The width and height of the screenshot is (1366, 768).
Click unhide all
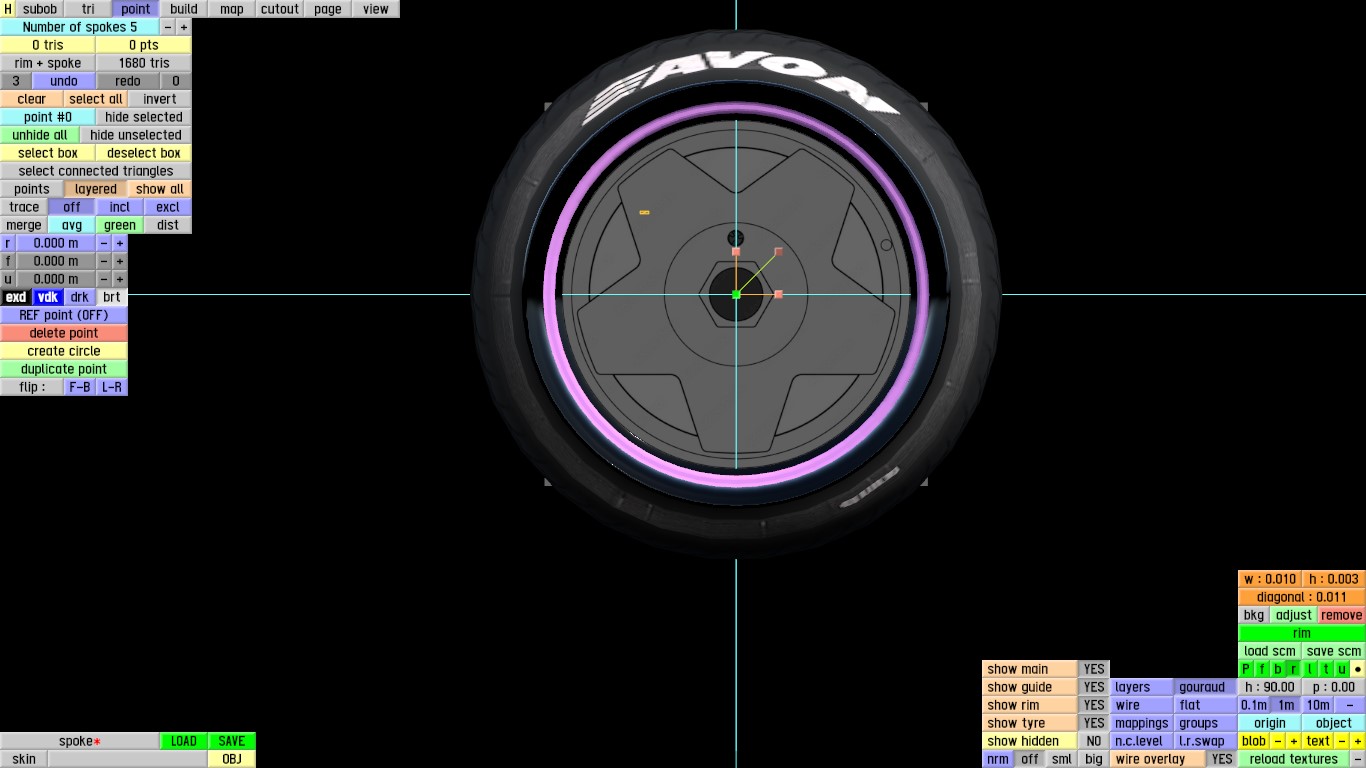pyautogui.click(x=40, y=135)
